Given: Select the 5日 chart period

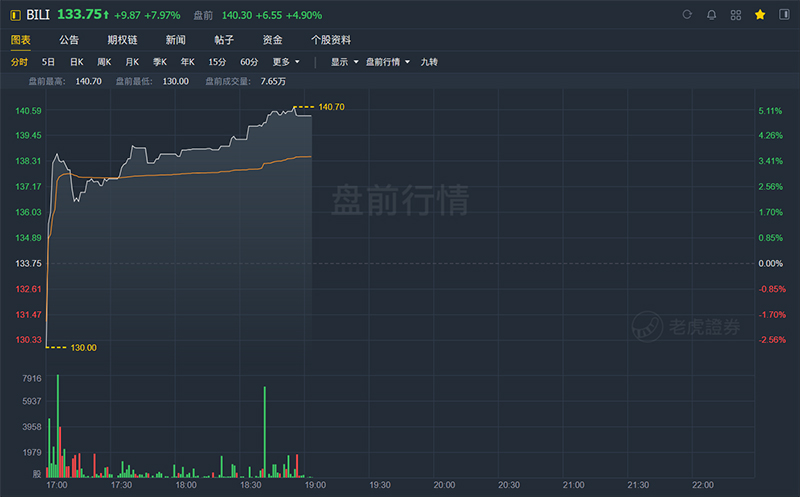Looking at the screenshot, I should point(48,62).
